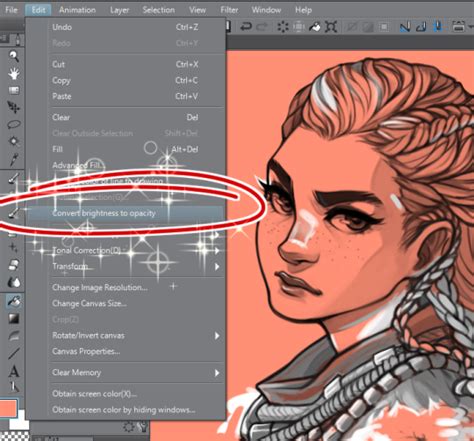474x441 pixels.
Task: Select the Text tool
Action: (14, 371)
